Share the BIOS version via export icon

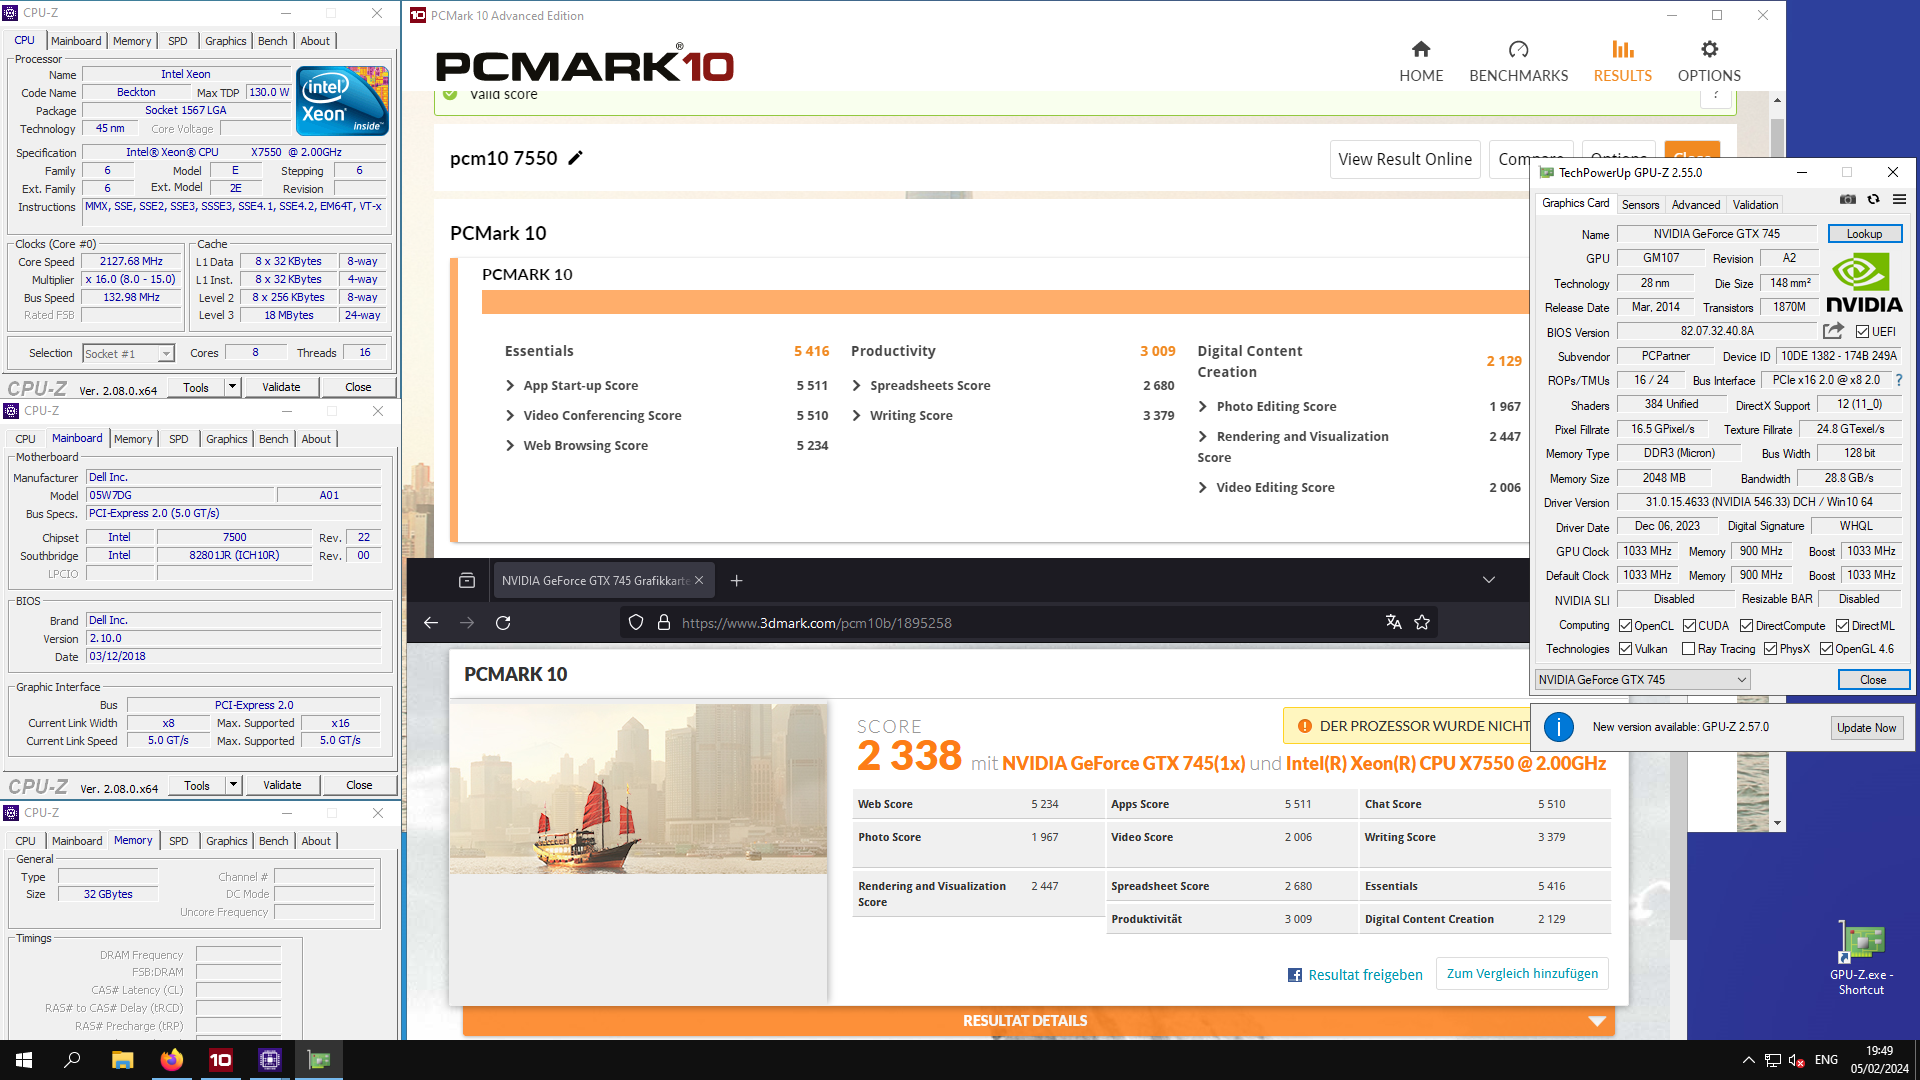(1833, 331)
